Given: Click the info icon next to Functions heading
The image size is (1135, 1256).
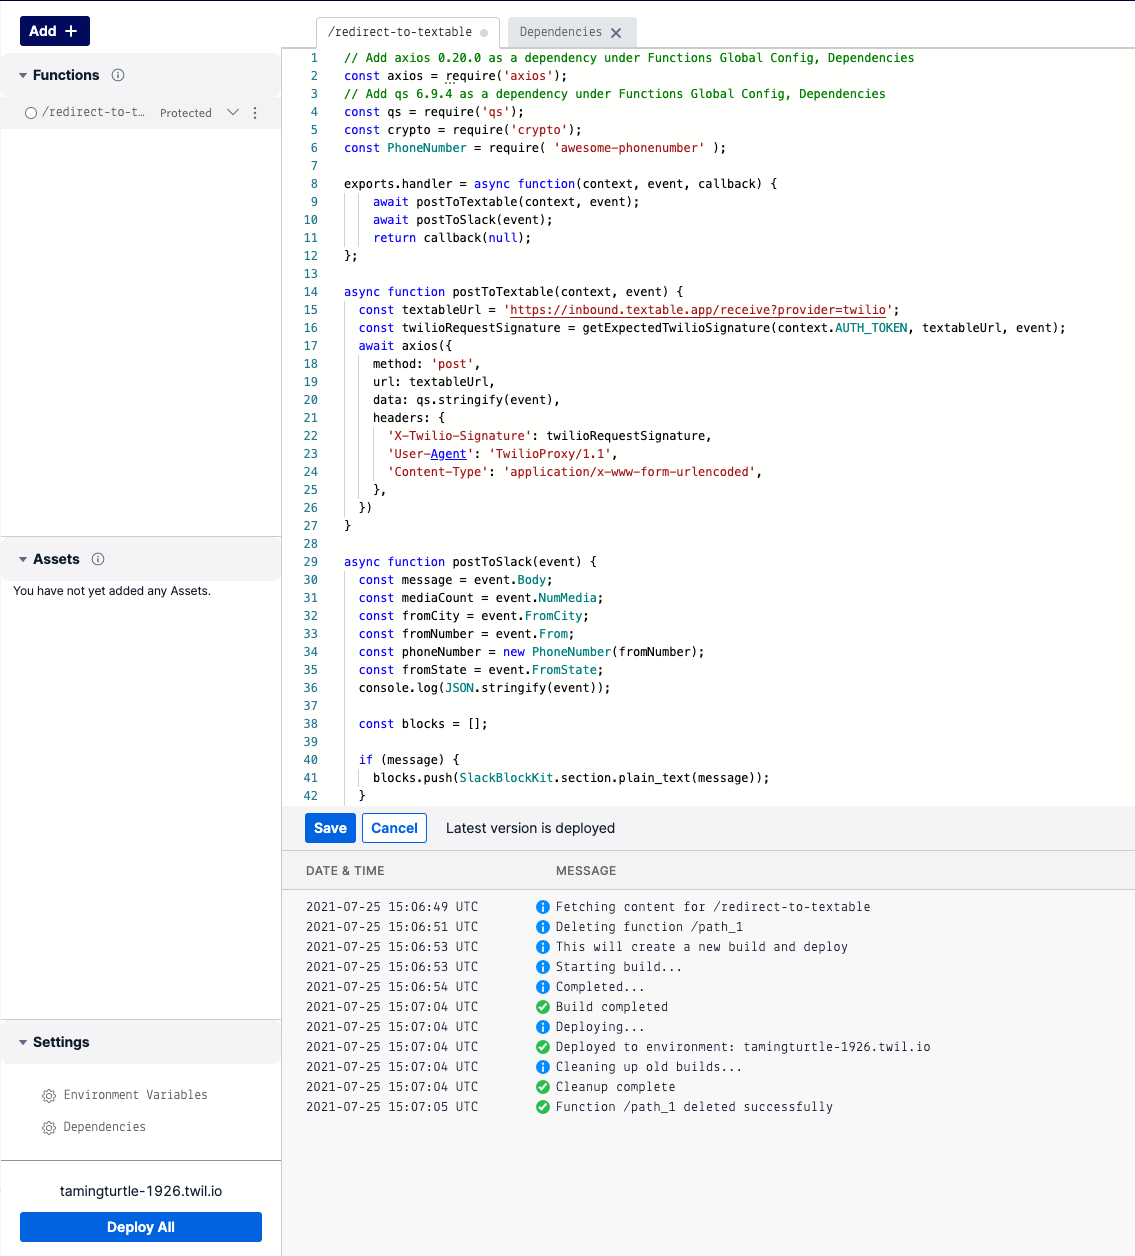Looking at the screenshot, I should tap(118, 75).
